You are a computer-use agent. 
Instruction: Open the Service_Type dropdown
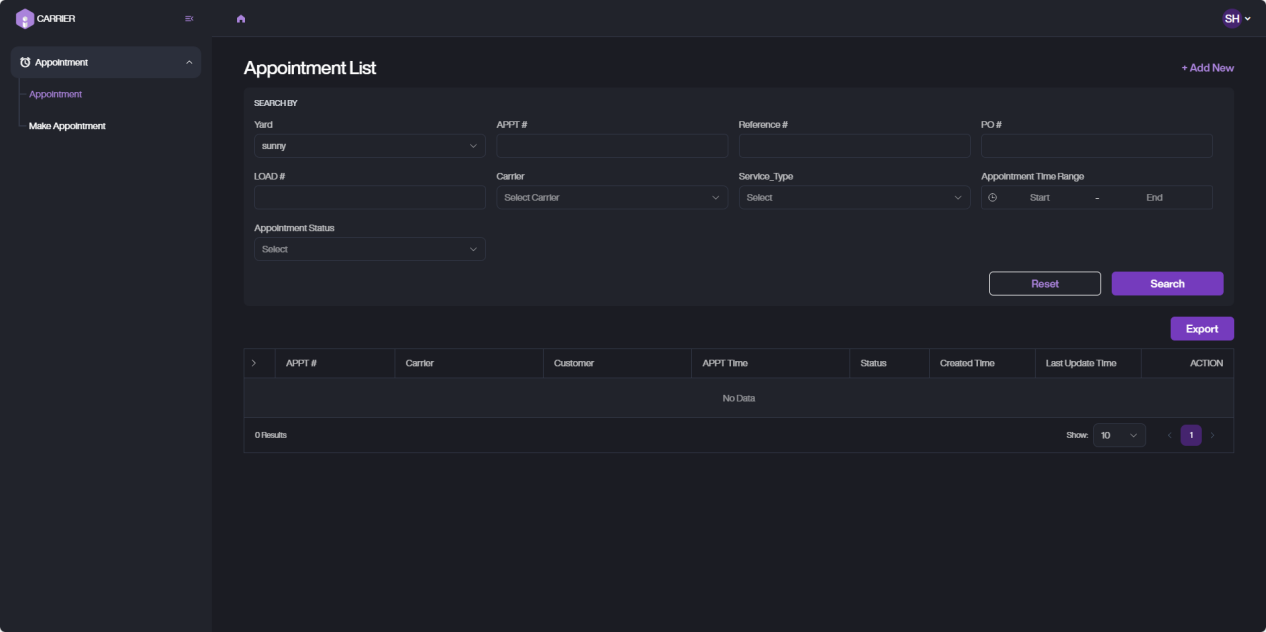coord(853,198)
